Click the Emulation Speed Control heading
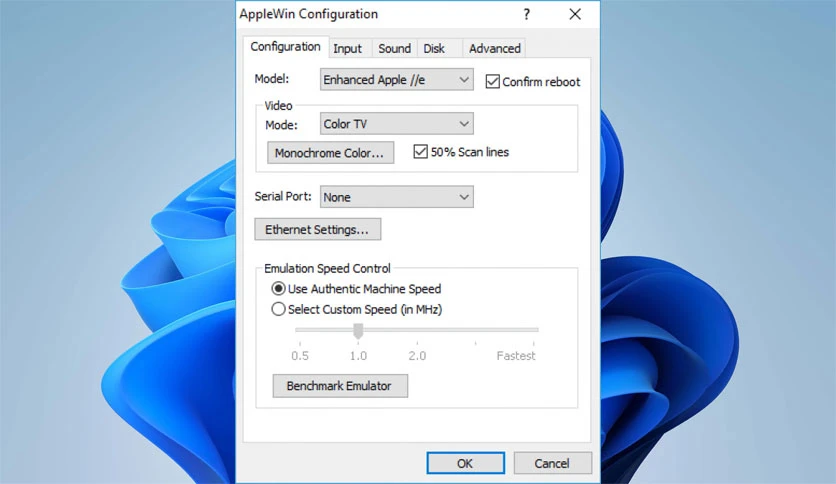This screenshot has height=484, width=836. click(x=327, y=268)
